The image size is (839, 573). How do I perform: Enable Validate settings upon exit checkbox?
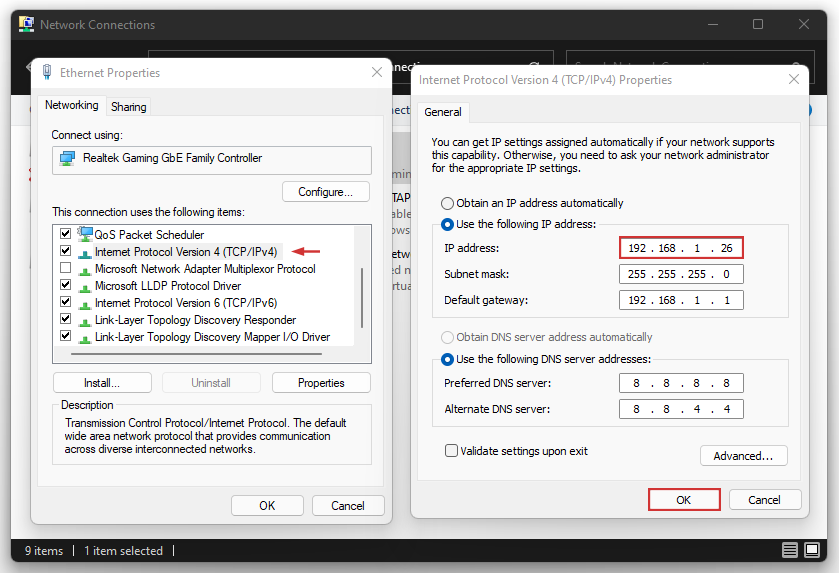click(451, 450)
